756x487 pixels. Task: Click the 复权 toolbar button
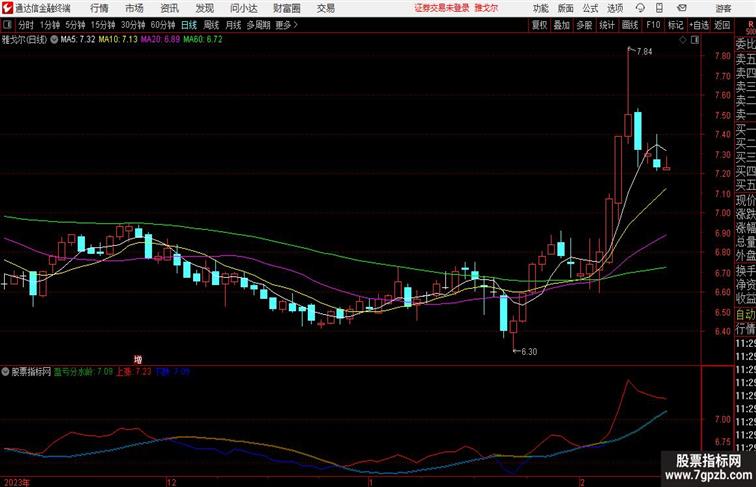click(x=539, y=25)
